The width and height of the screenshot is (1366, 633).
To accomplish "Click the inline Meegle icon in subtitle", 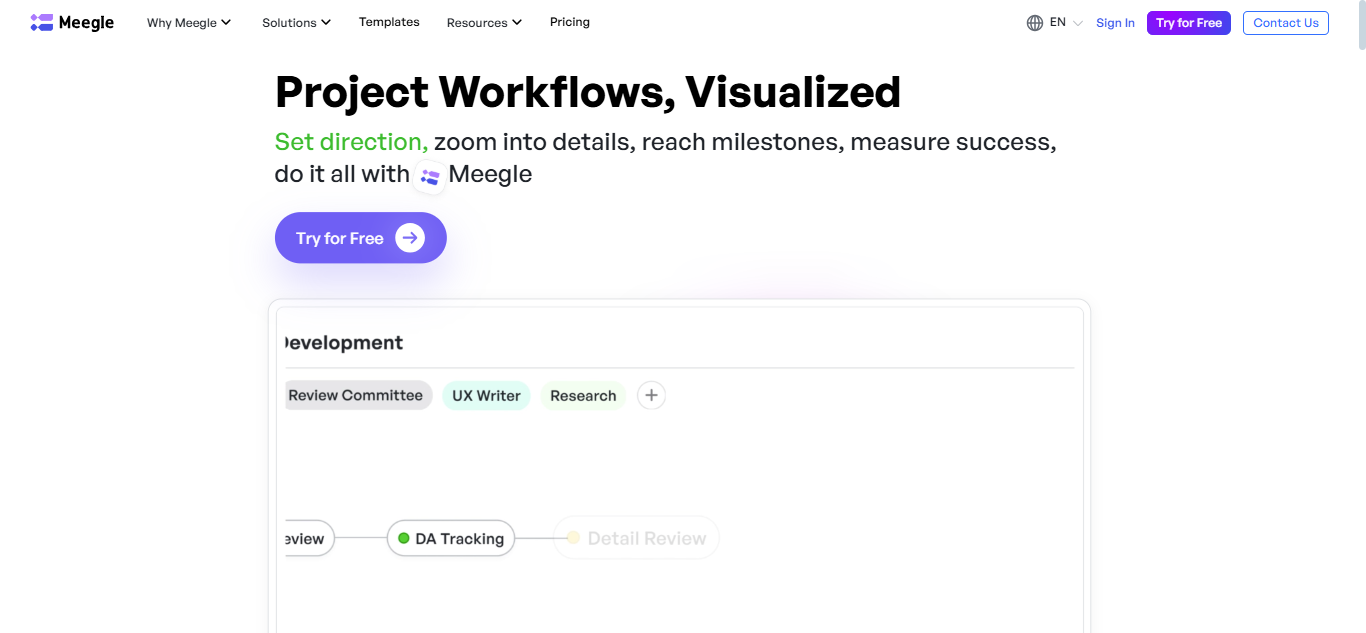I will click(x=430, y=176).
